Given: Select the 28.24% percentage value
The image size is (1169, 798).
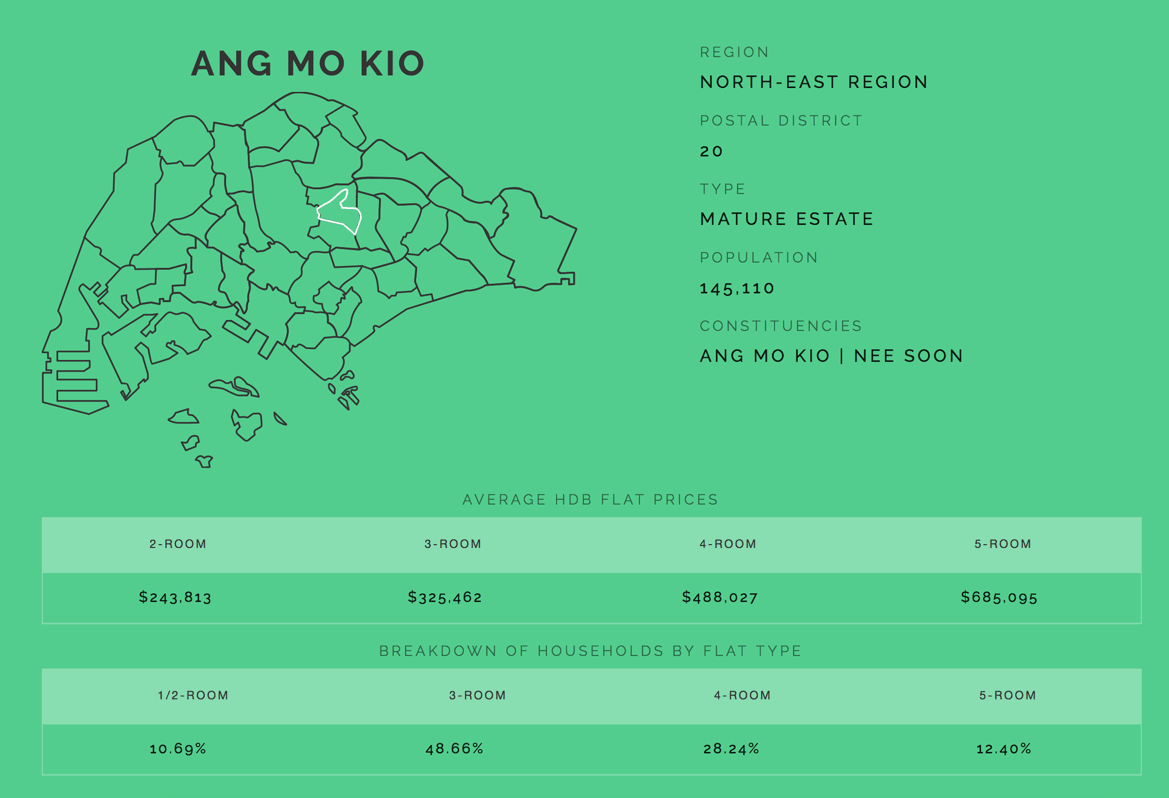Looking at the screenshot, I should 731,748.
